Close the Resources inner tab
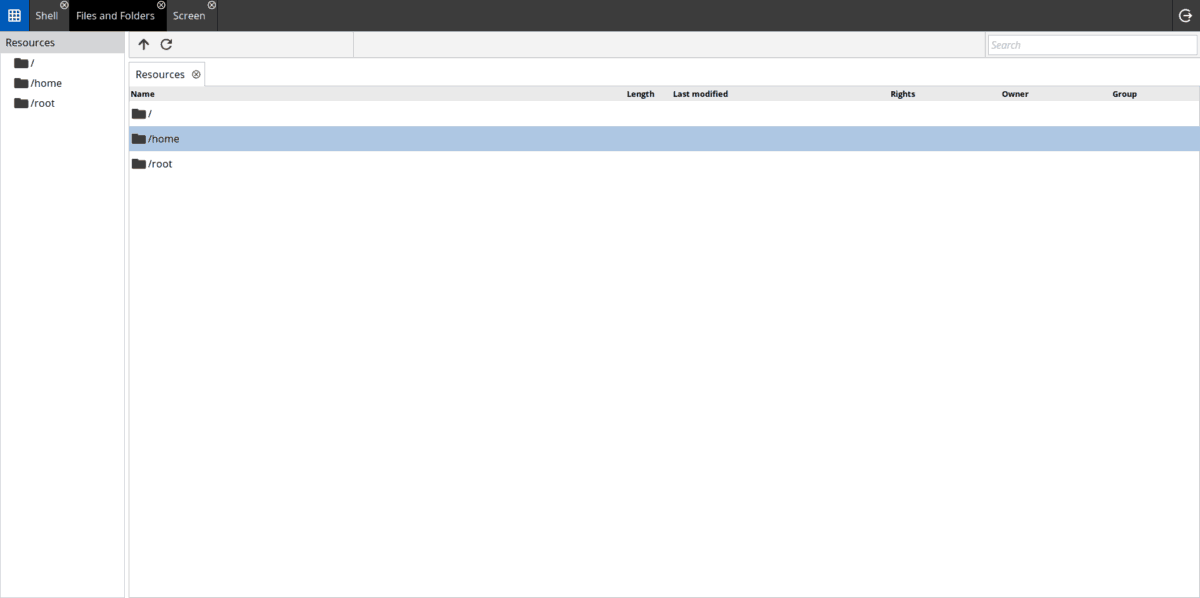This screenshot has height=598, width=1200. (x=196, y=74)
